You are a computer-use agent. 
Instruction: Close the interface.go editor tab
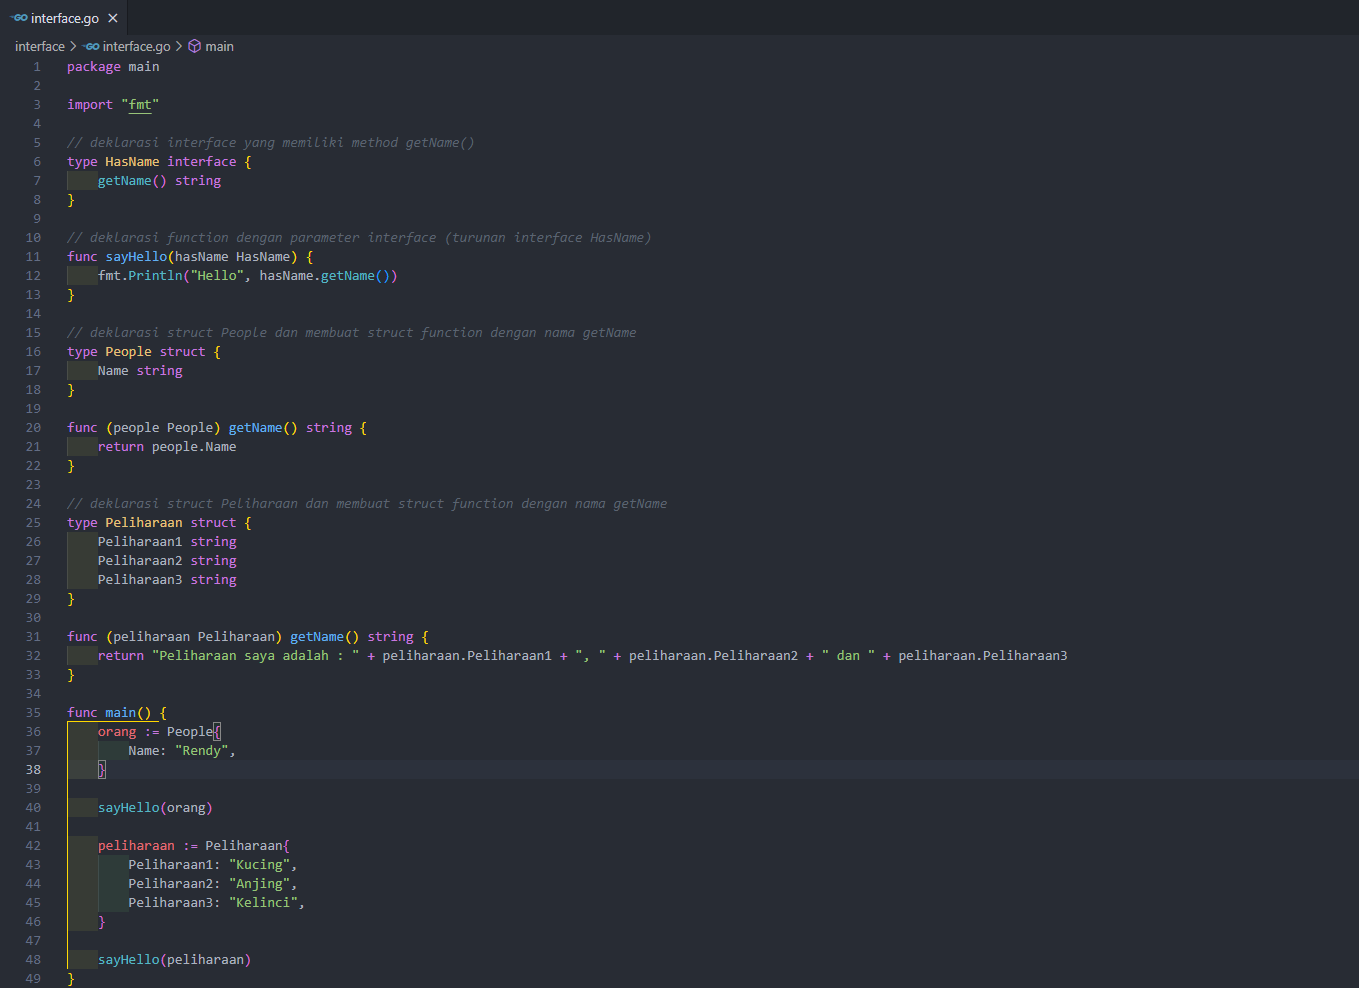point(111,17)
